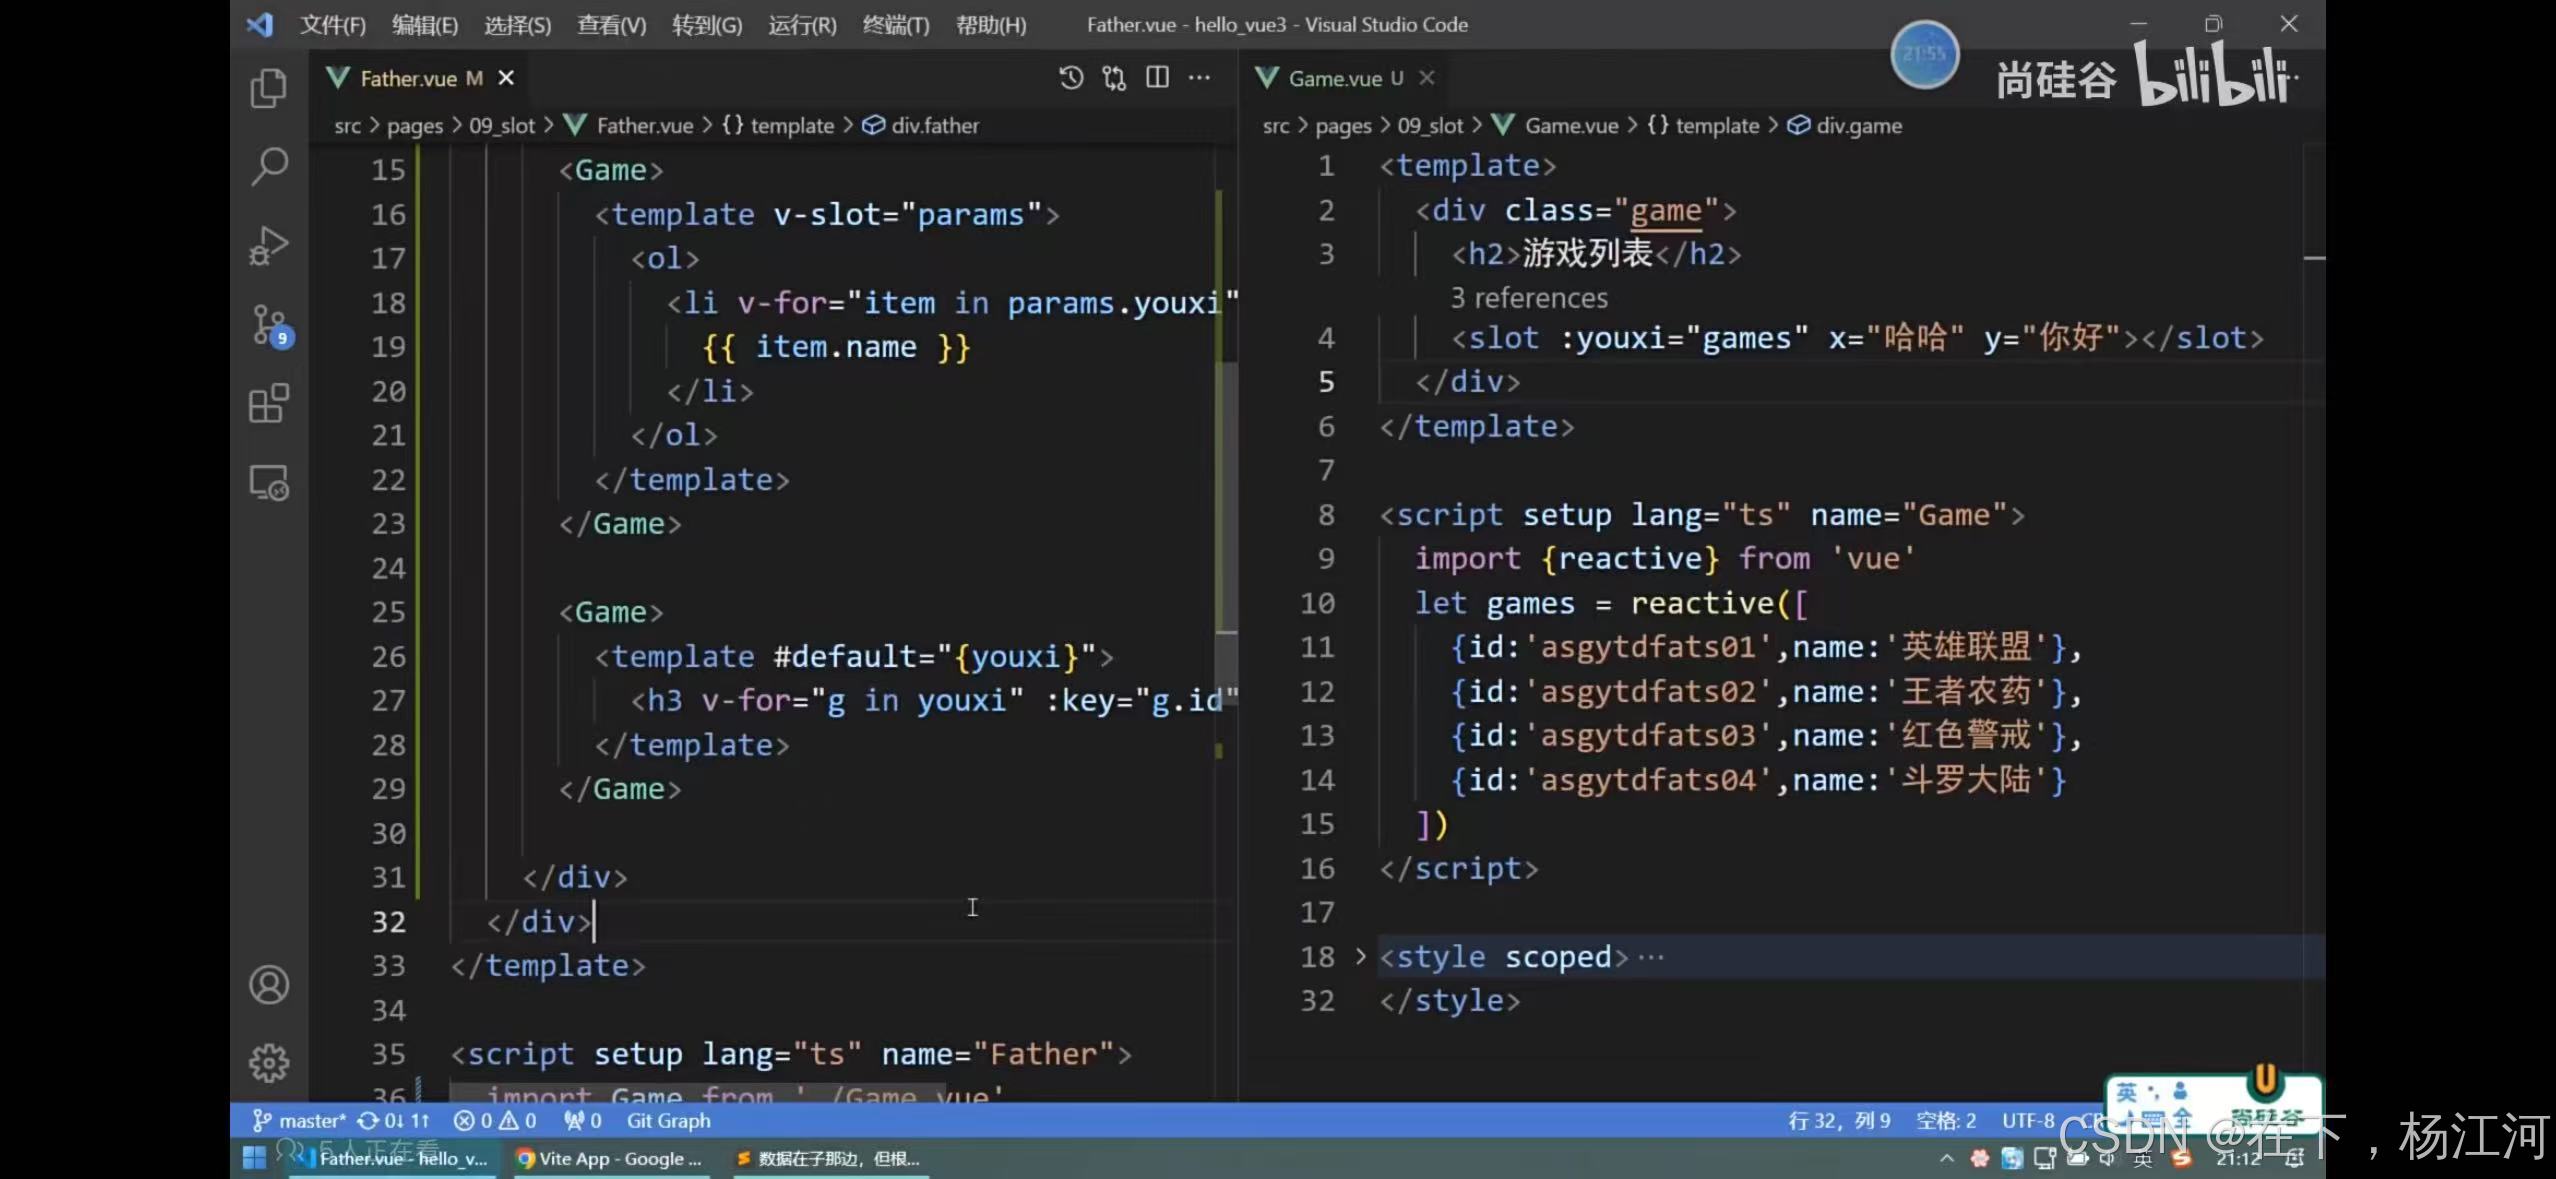Click the master branch status item
The image size is (2556, 1179).
click(300, 1121)
